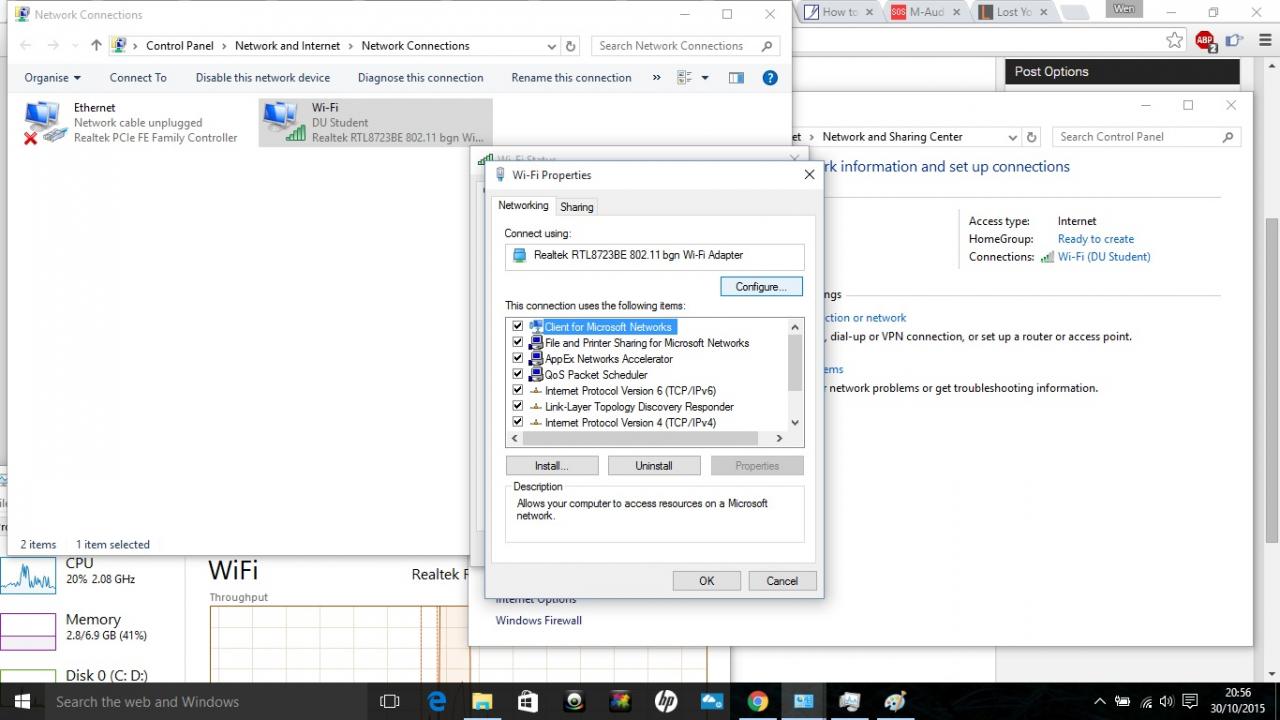Viewport: 1280px width, 720px height.
Task: Click the Install... button
Action: pyautogui.click(x=552, y=466)
